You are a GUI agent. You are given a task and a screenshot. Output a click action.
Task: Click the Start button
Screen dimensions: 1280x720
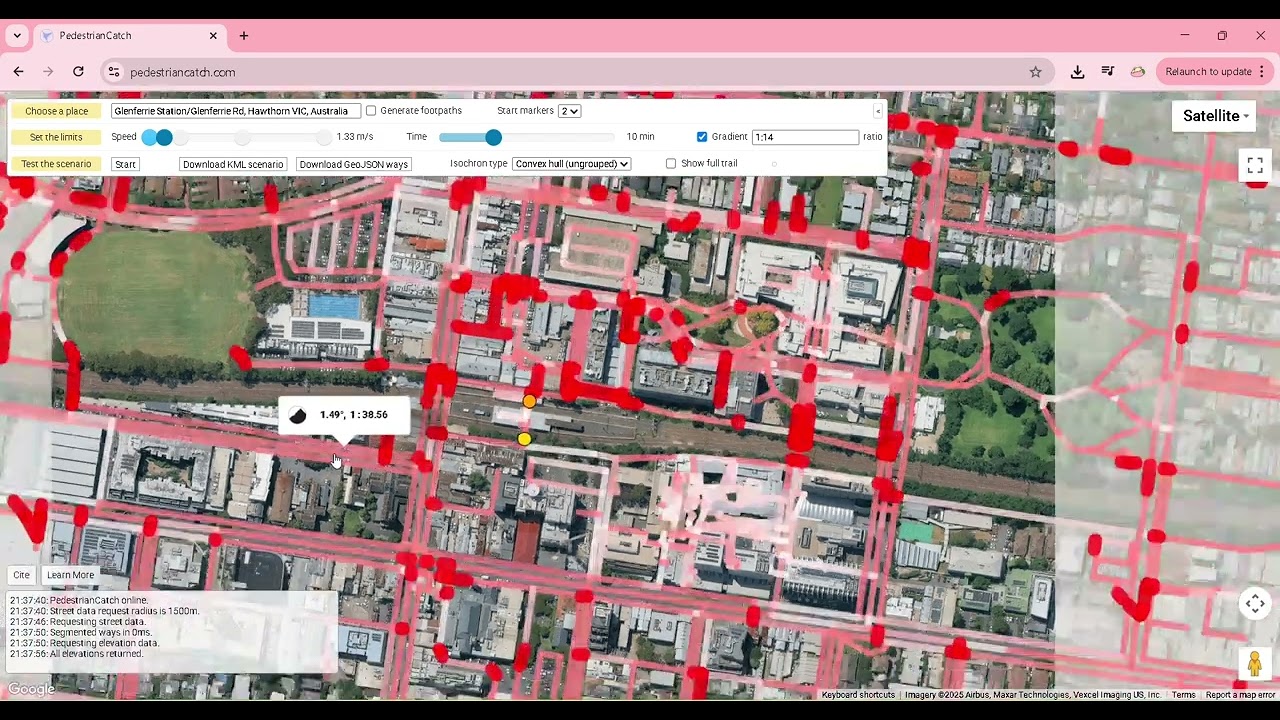pos(125,164)
